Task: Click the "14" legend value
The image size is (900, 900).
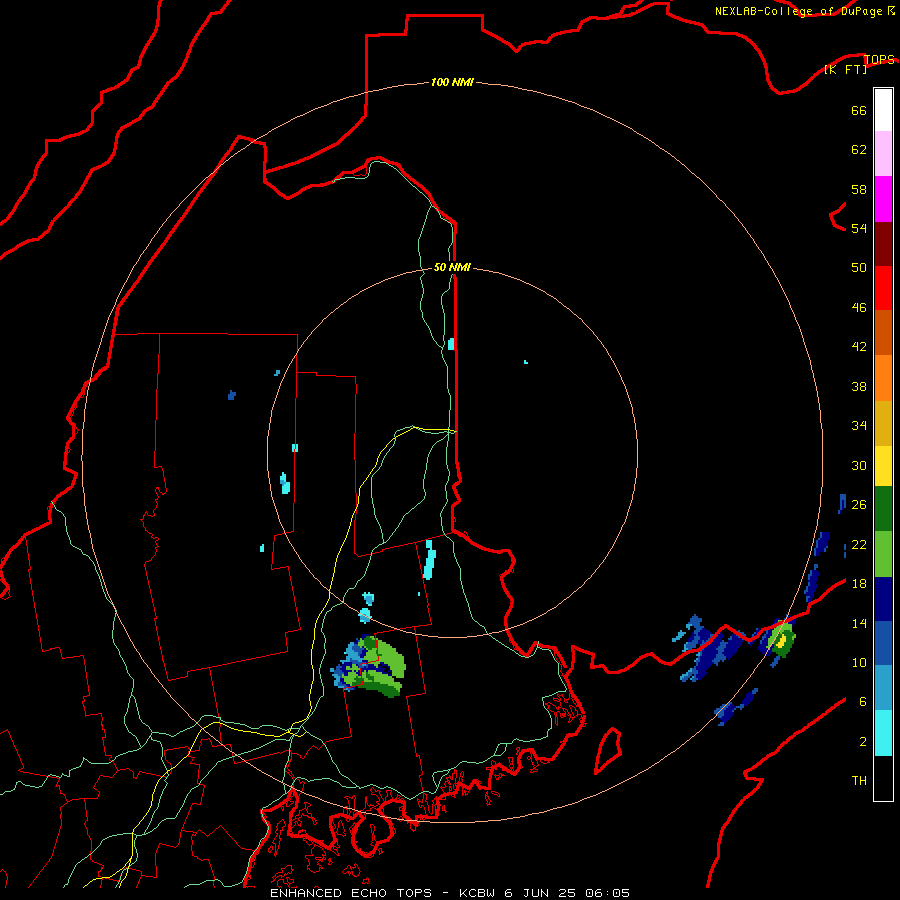Action: click(x=859, y=623)
